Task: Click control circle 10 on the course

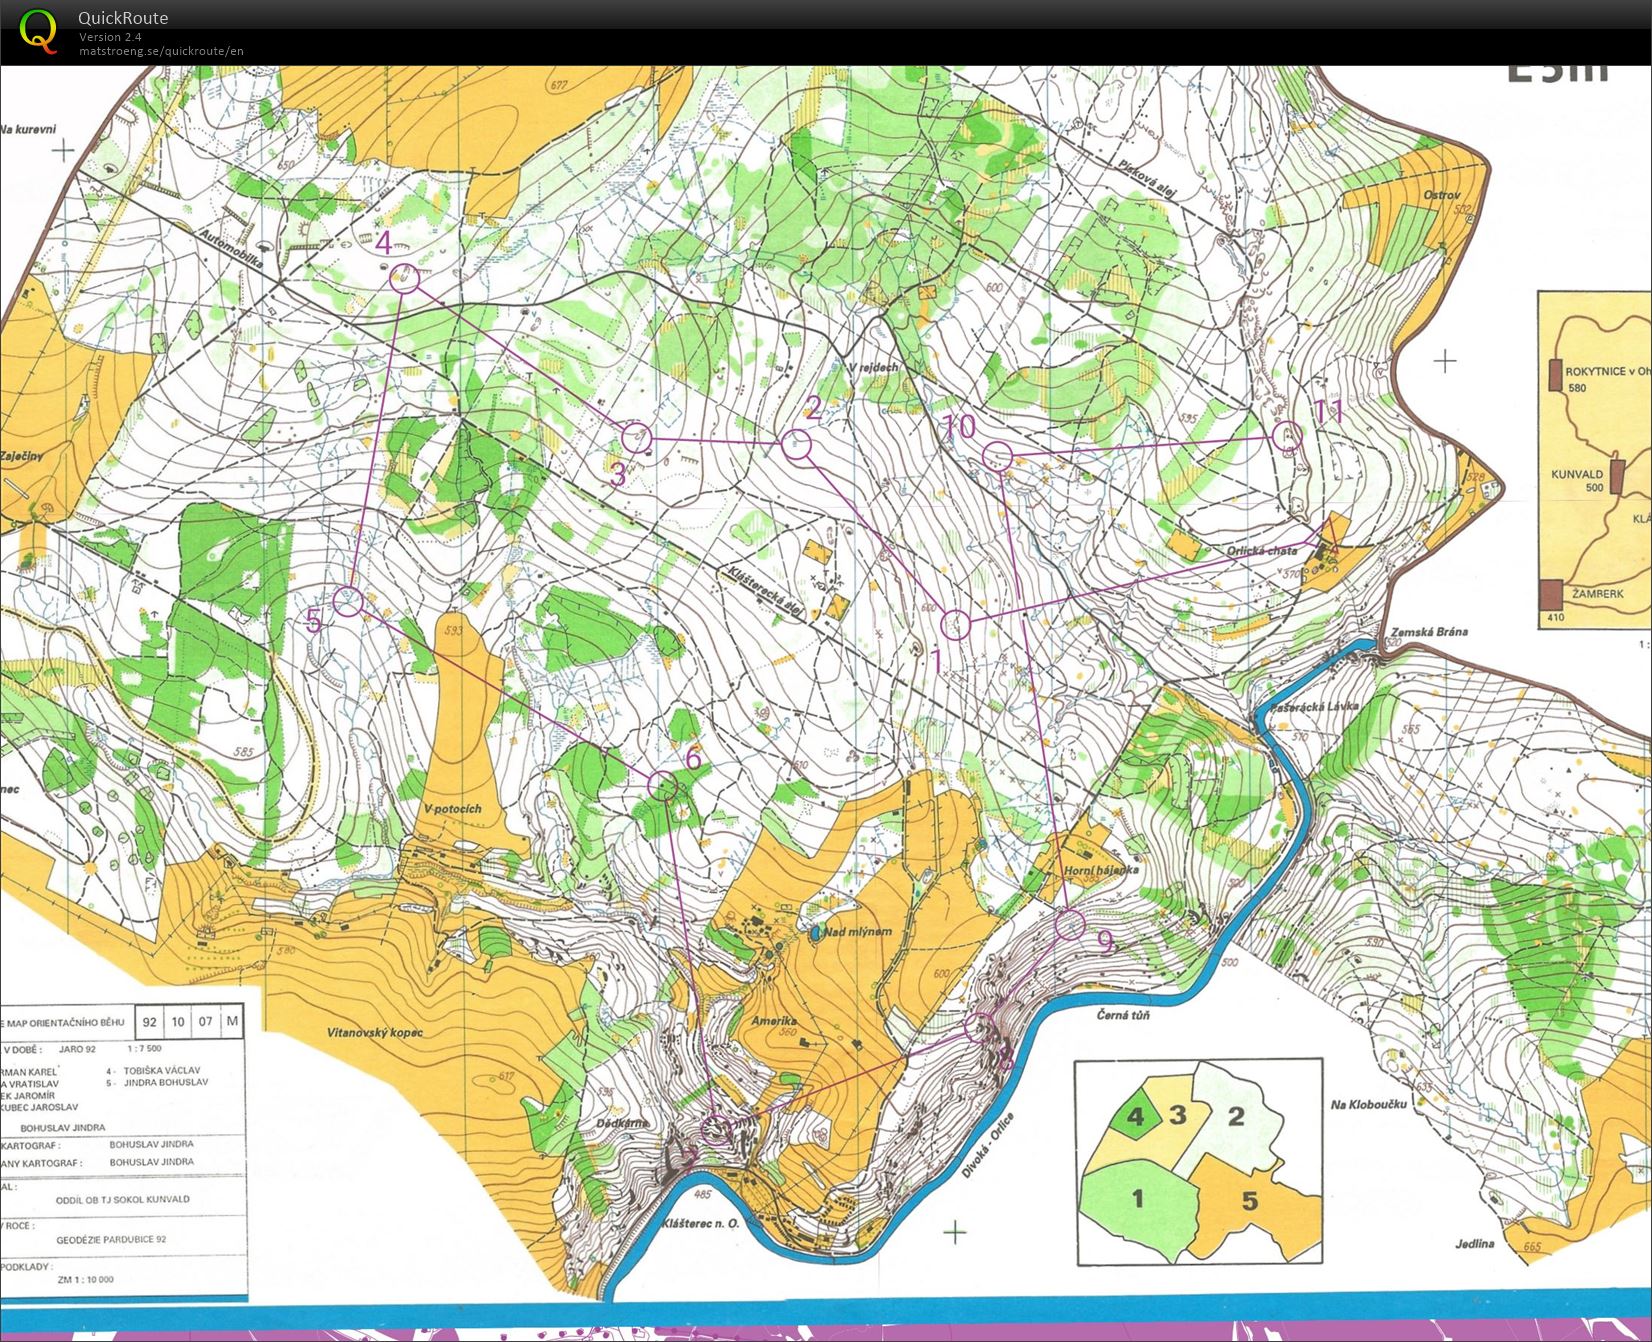Action: [997, 457]
